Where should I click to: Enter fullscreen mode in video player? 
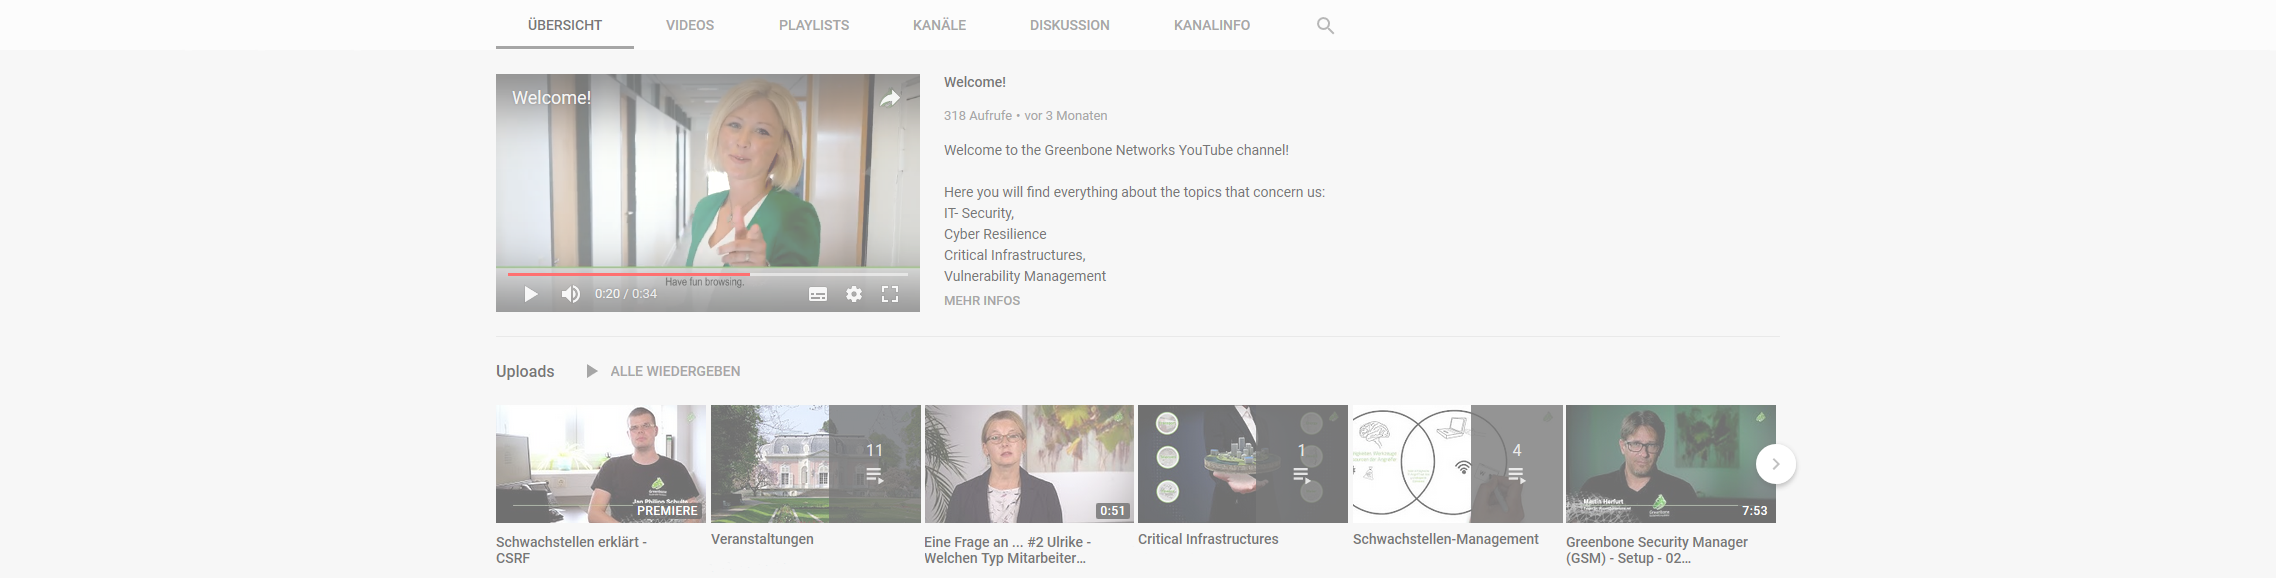(889, 294)
